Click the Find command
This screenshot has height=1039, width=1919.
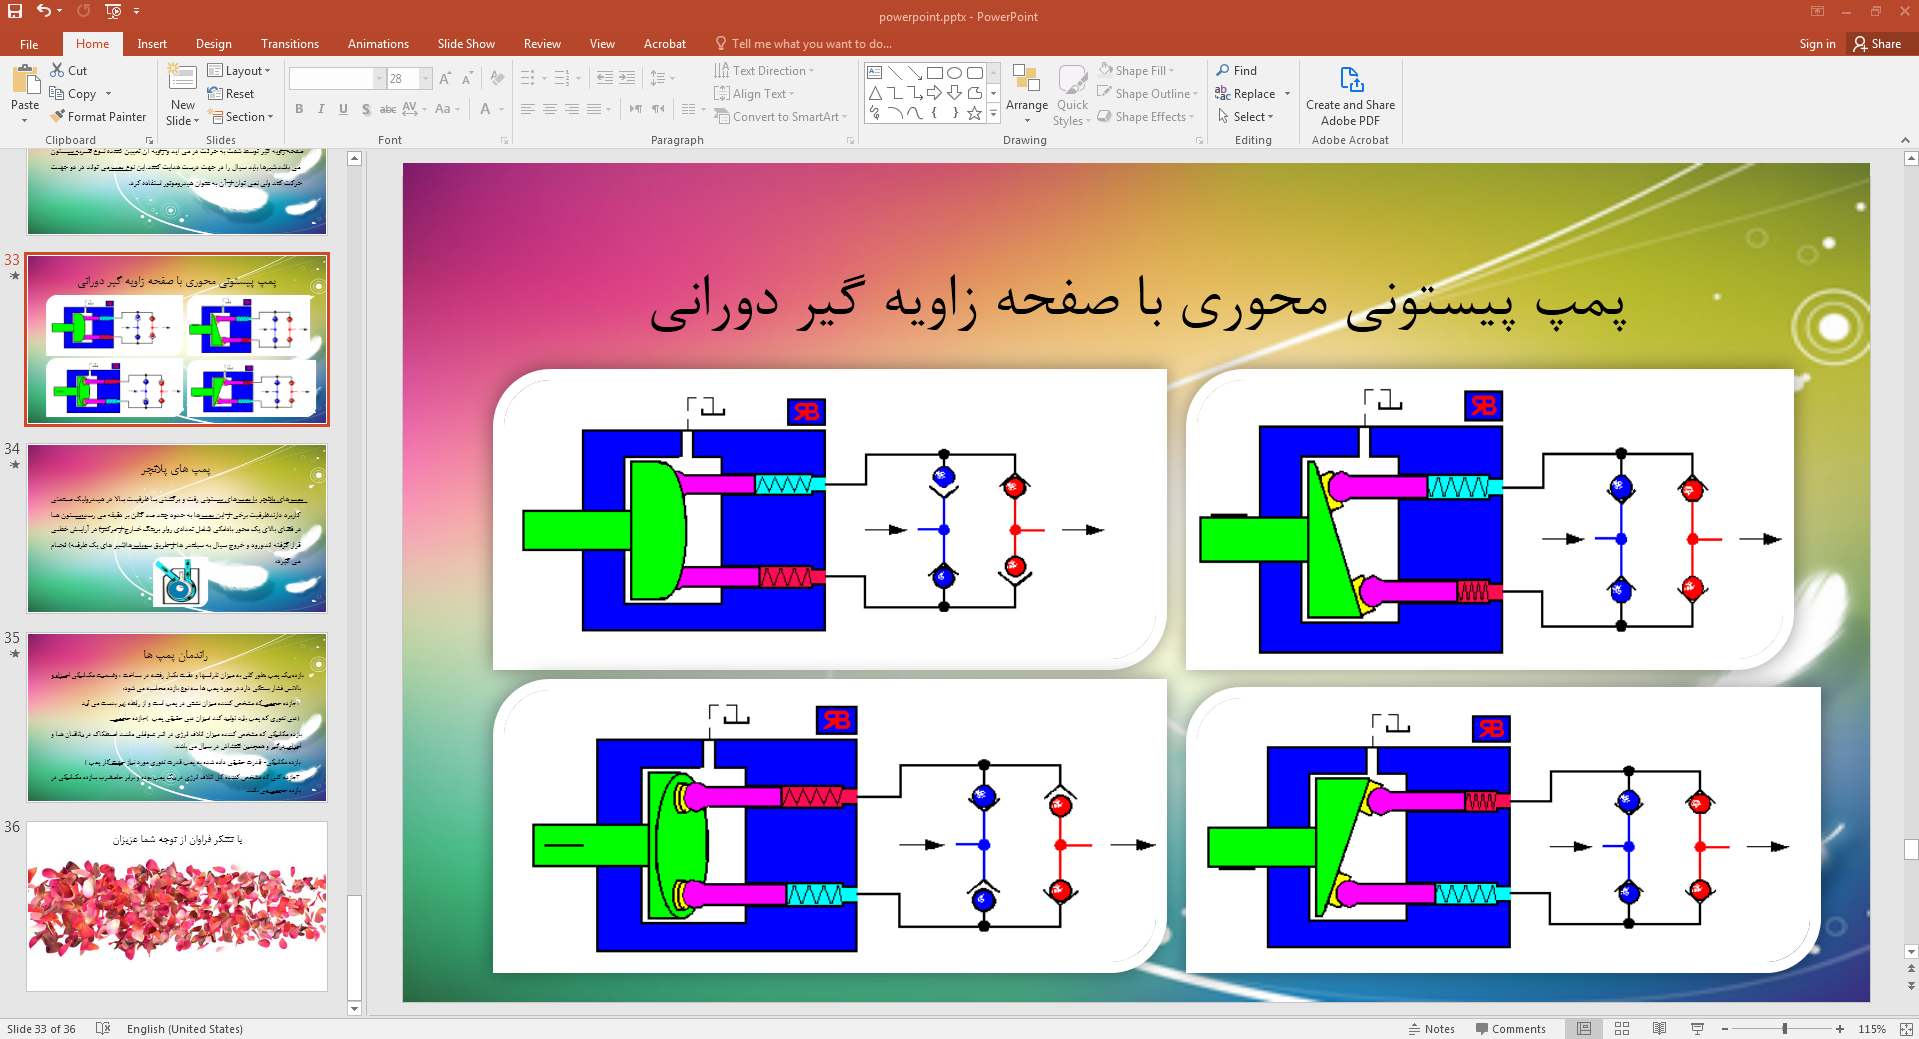(1237, 71)
